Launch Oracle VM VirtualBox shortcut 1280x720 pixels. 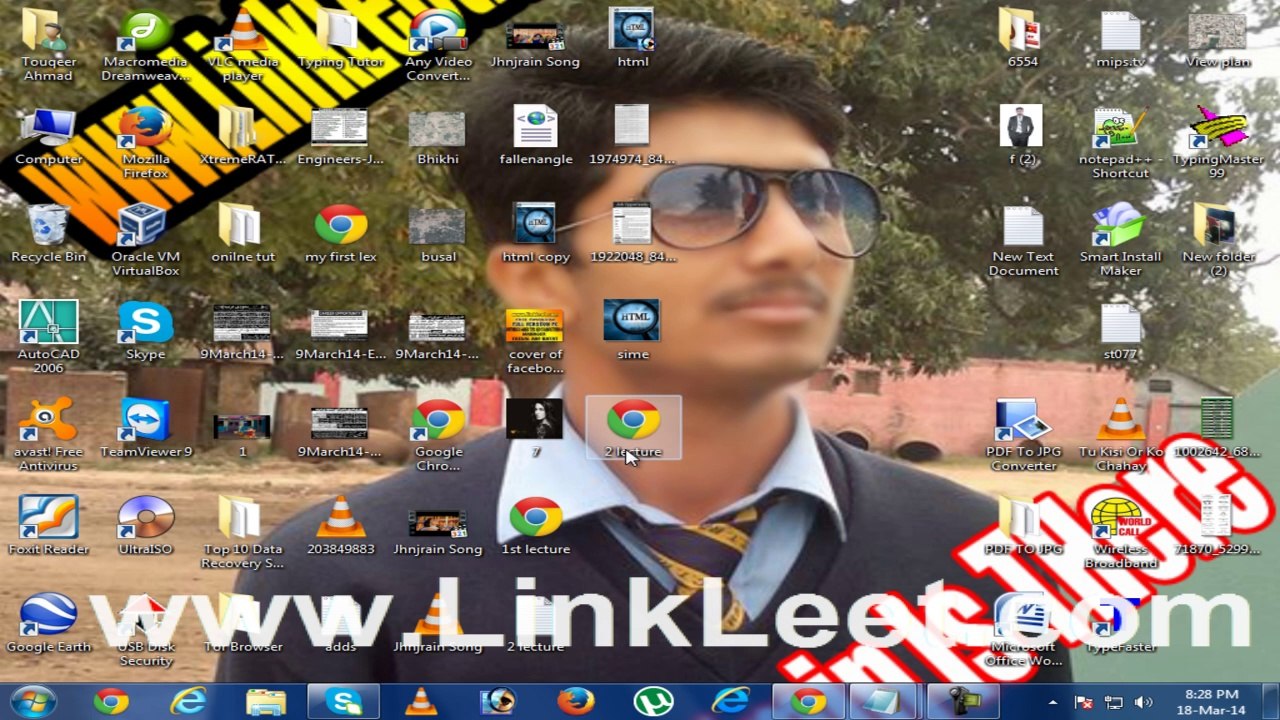145,241
